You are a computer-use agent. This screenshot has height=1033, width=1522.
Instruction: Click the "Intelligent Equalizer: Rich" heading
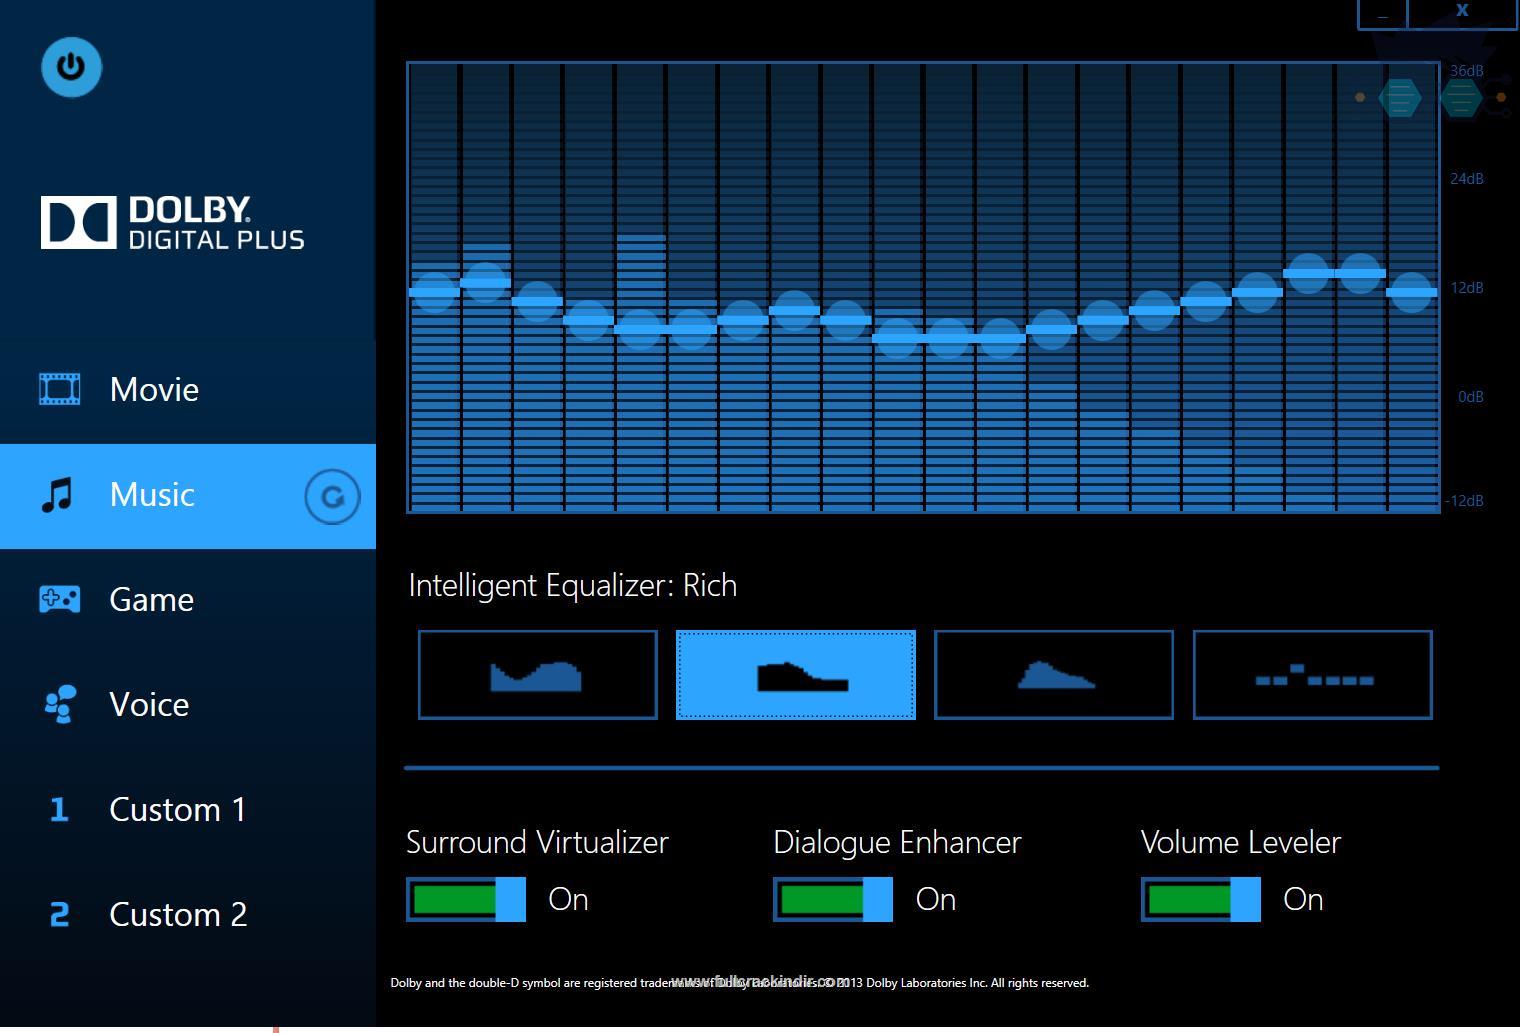(573, 585)
